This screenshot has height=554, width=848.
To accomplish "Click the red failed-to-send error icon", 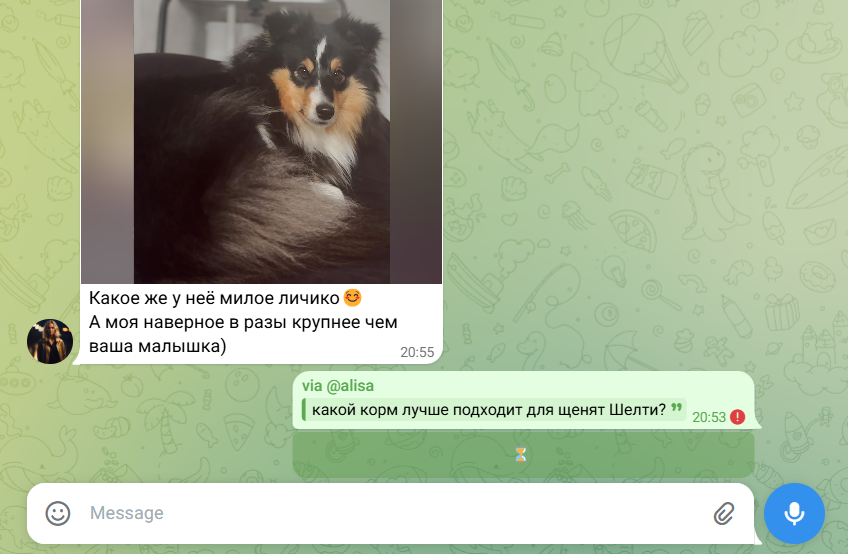I will (x=737, y=417).
